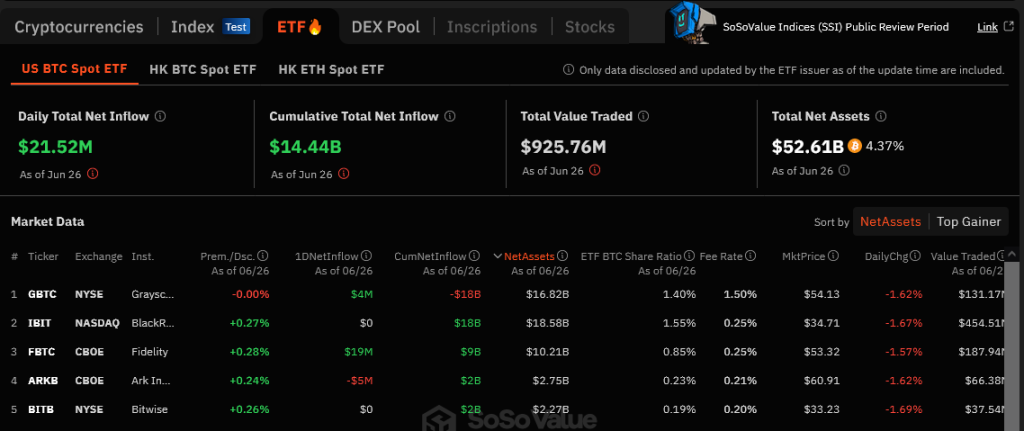Show info for MktPrice column
The height and width of the screenshot is (431, 1024).
tap(833, 256)
